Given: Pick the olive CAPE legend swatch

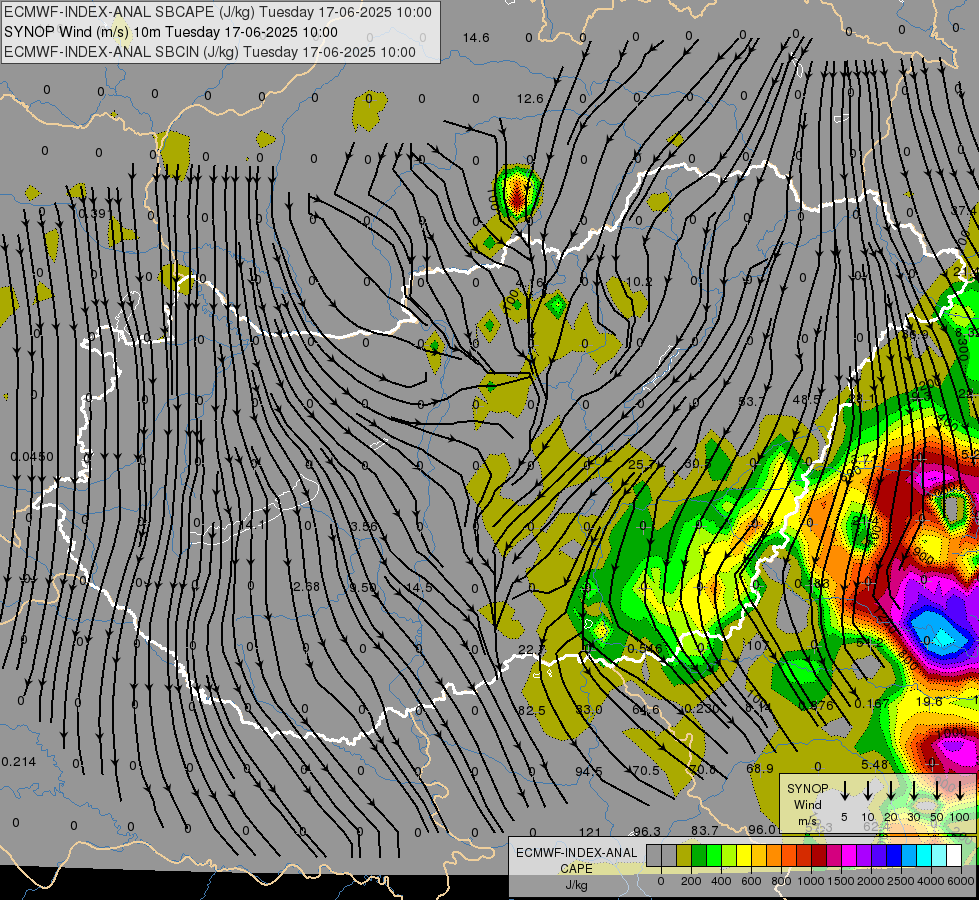Looking at the screenshot, I should pyautogui.click(x=684, y=855).
